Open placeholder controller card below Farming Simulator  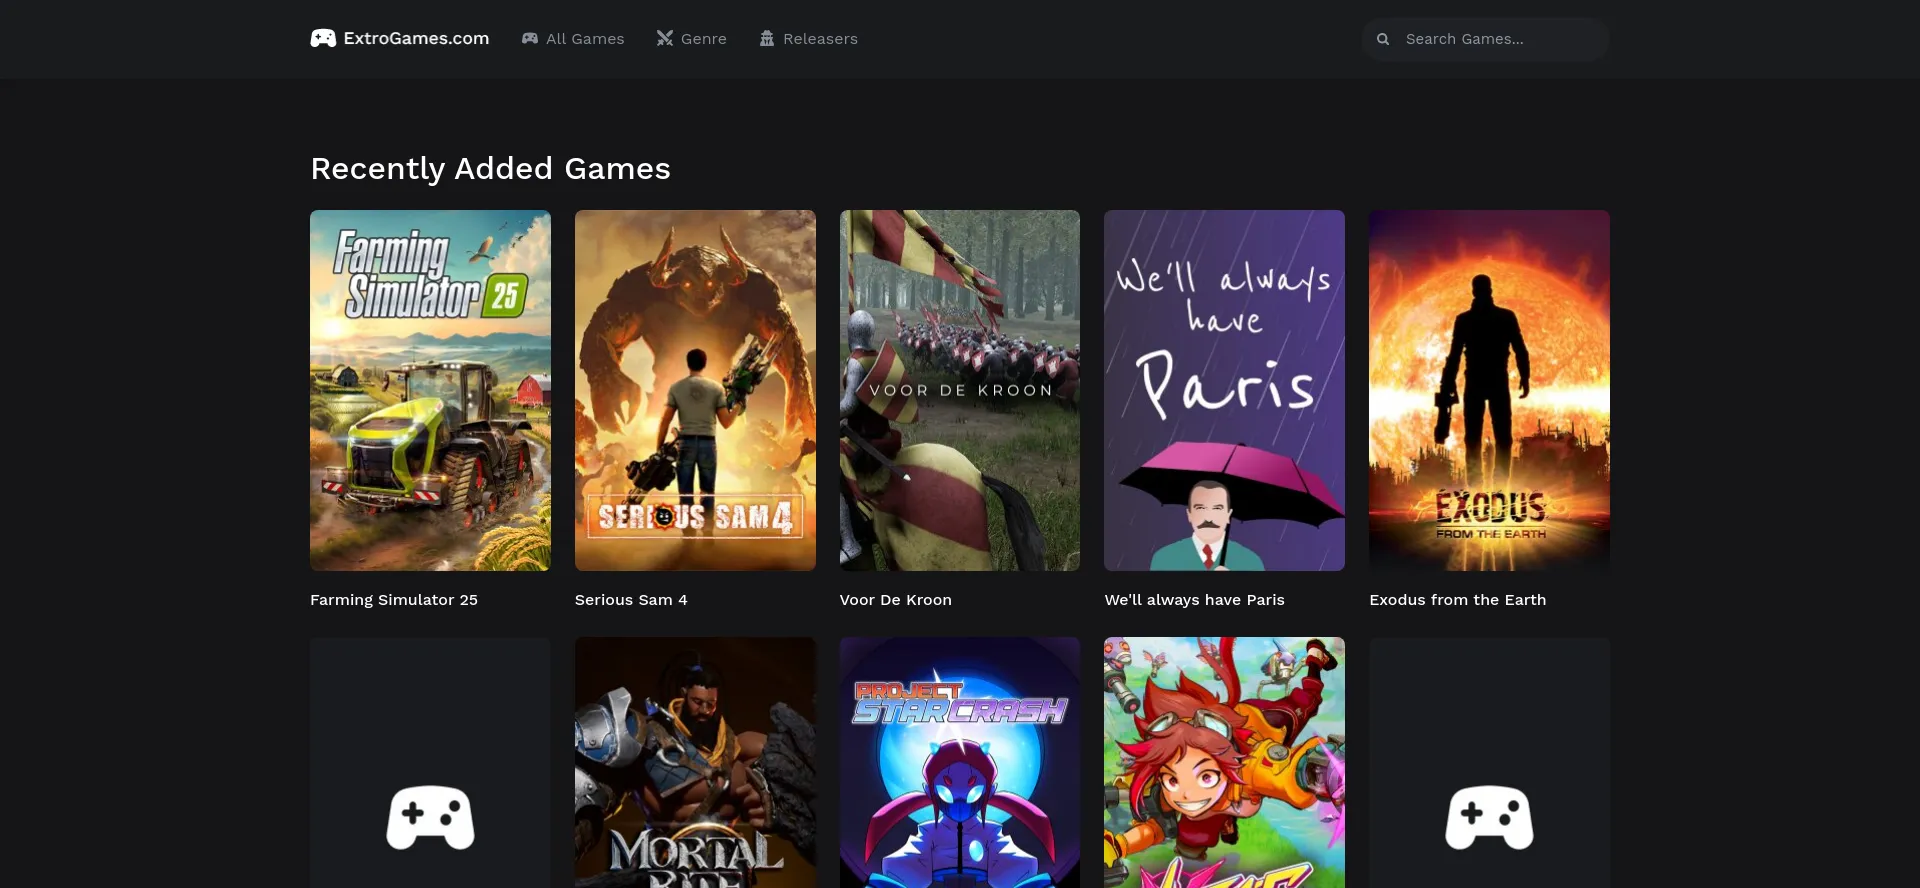[430, 763]
